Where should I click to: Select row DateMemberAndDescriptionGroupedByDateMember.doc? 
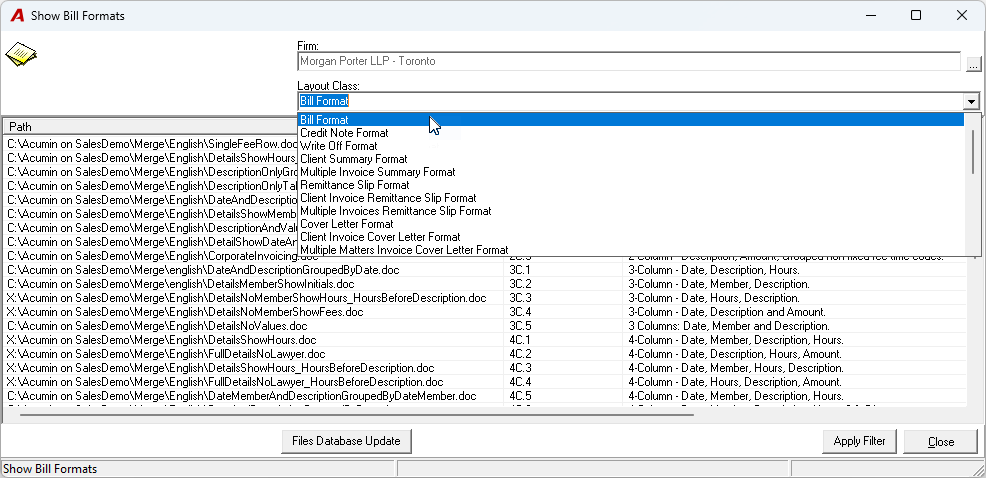484,396
